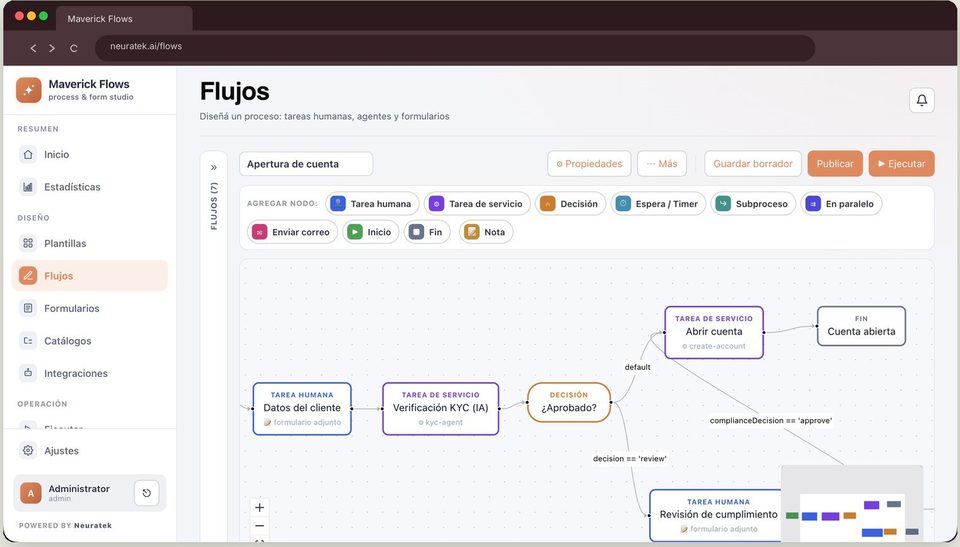Click the Estadísticas chart icon
This screenshot has width=960, height=547.
[28, 187]
